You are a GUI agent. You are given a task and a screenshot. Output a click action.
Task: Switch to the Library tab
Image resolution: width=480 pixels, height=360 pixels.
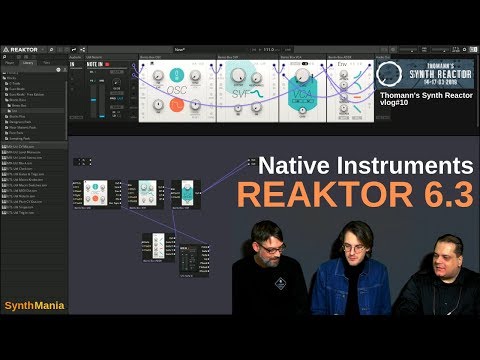(x=28, y=63)
